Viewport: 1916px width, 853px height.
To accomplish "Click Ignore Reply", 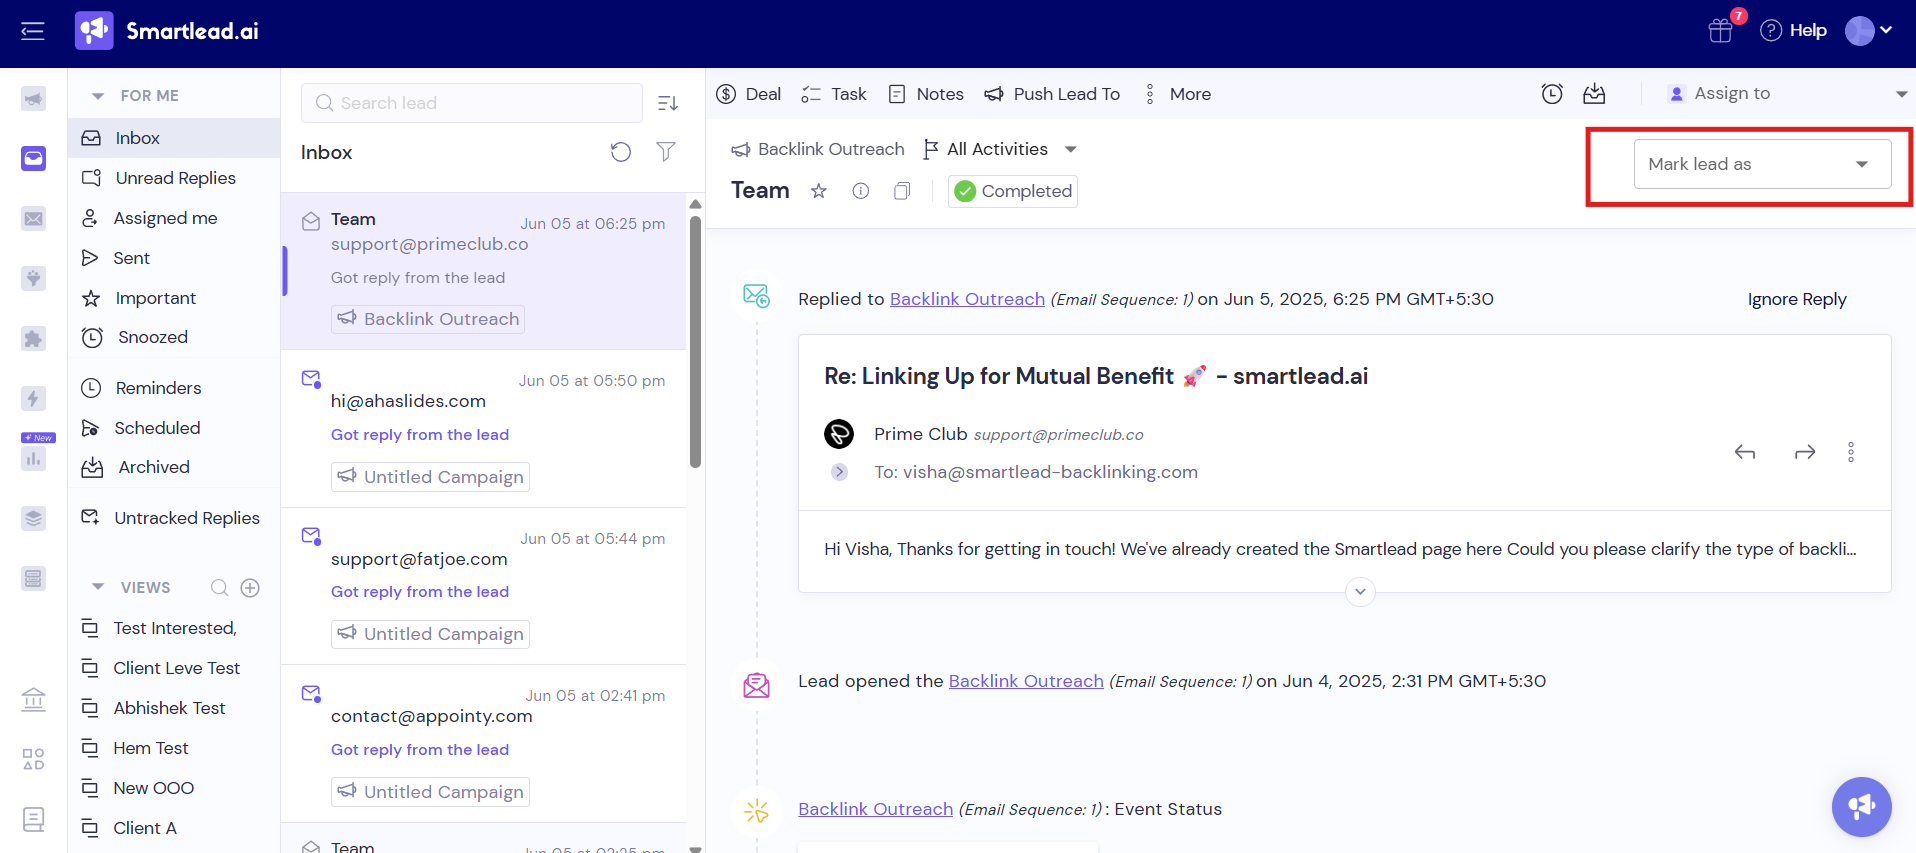I will tap(1797, 299).
